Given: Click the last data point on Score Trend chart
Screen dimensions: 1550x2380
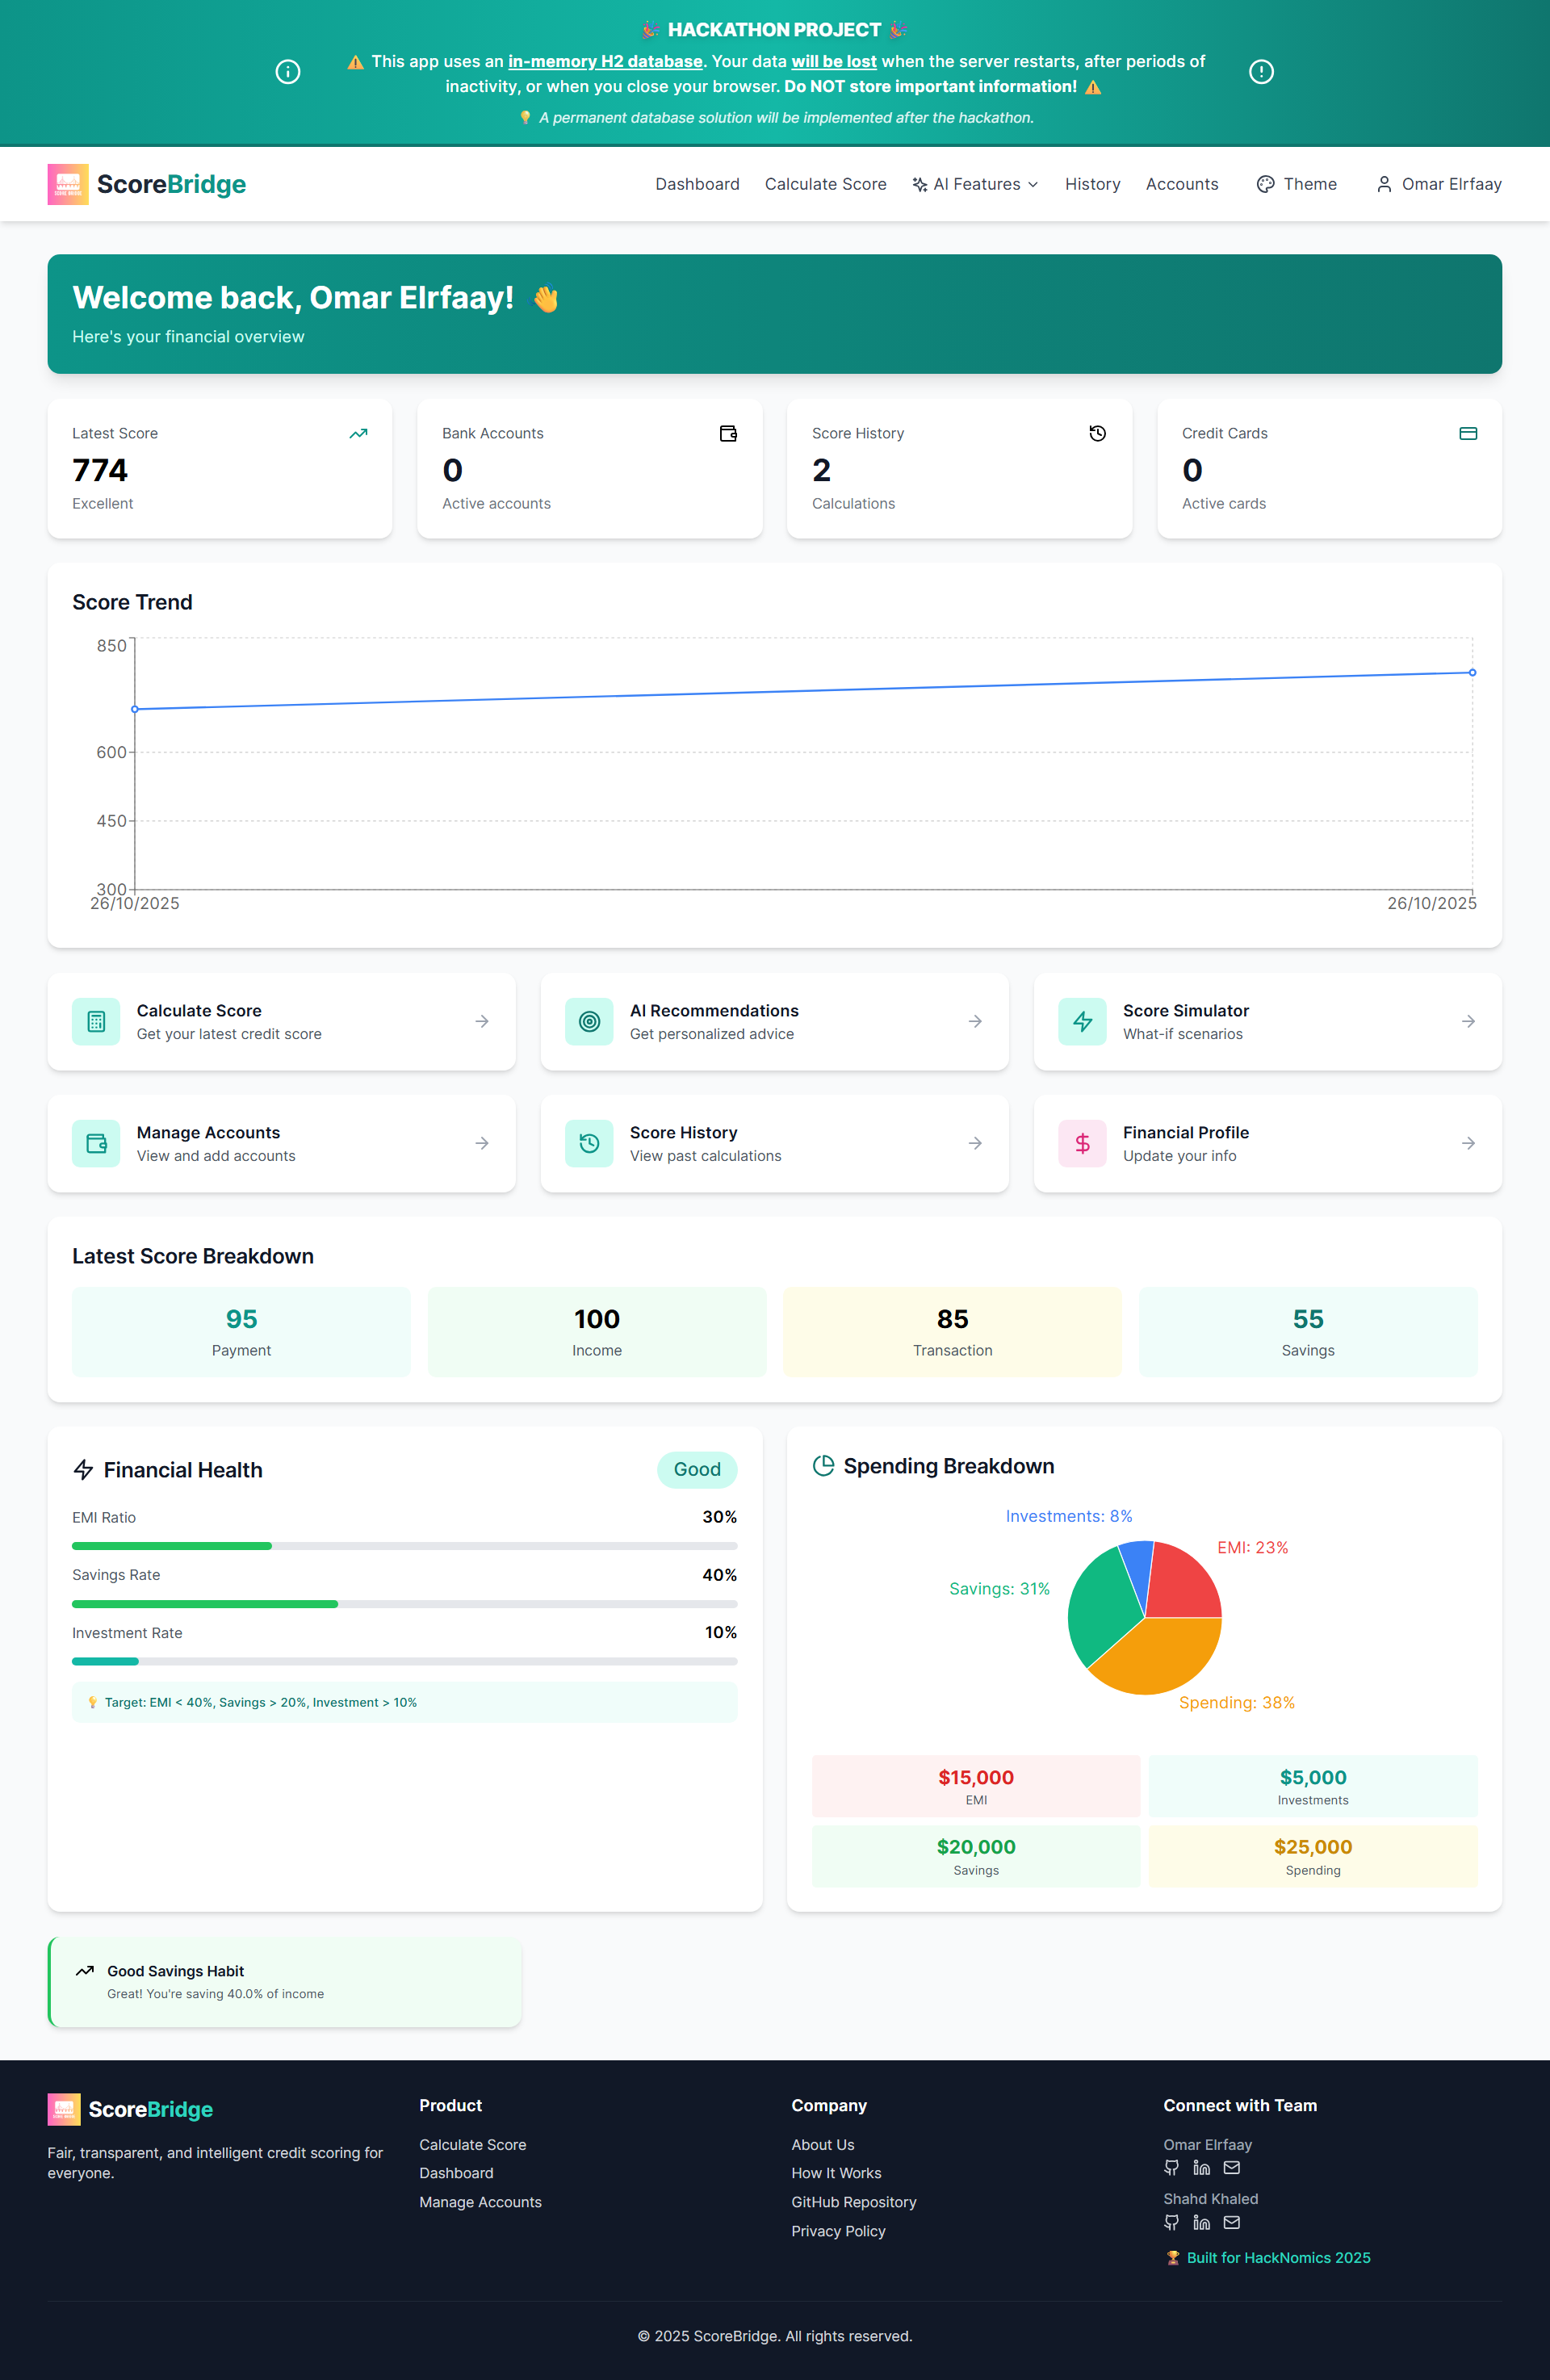Looking at the screenshot, I should pyautogui.click(x=1472, y=672).
